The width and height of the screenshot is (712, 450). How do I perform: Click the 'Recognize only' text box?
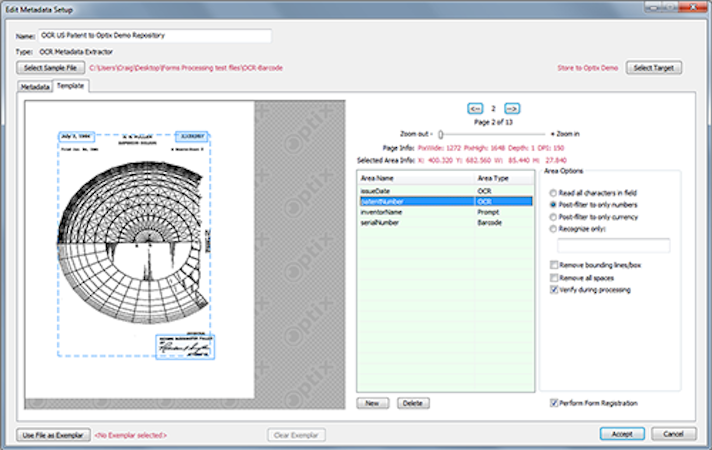pos(613,246)
